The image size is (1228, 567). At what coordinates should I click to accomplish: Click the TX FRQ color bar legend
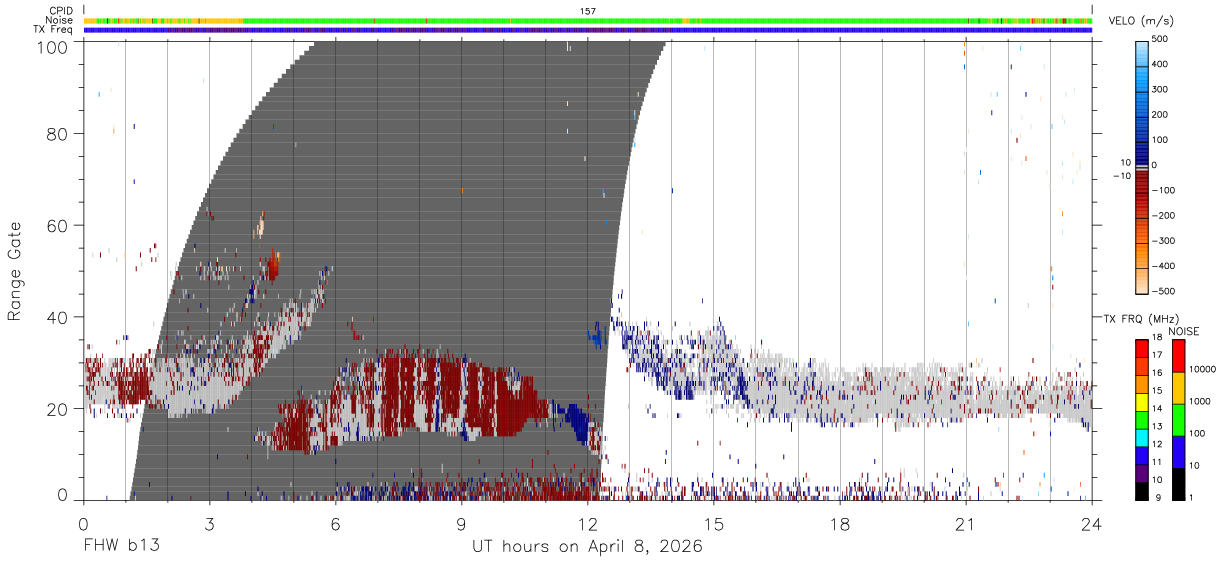[1142, 420]
